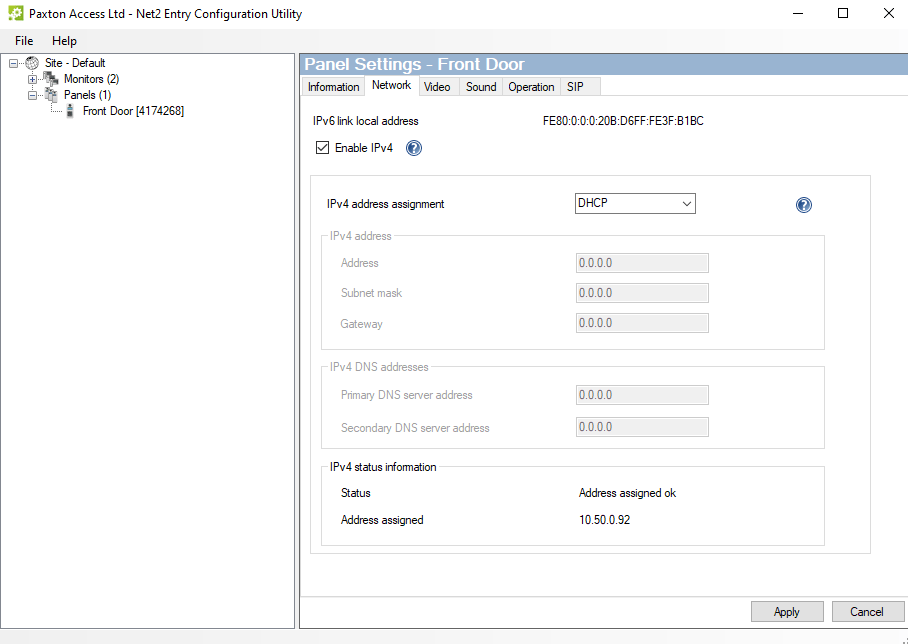This screenshot has height=644, width=908.
Task: Click the IPv4 Address input field
Action: (642, 263)
